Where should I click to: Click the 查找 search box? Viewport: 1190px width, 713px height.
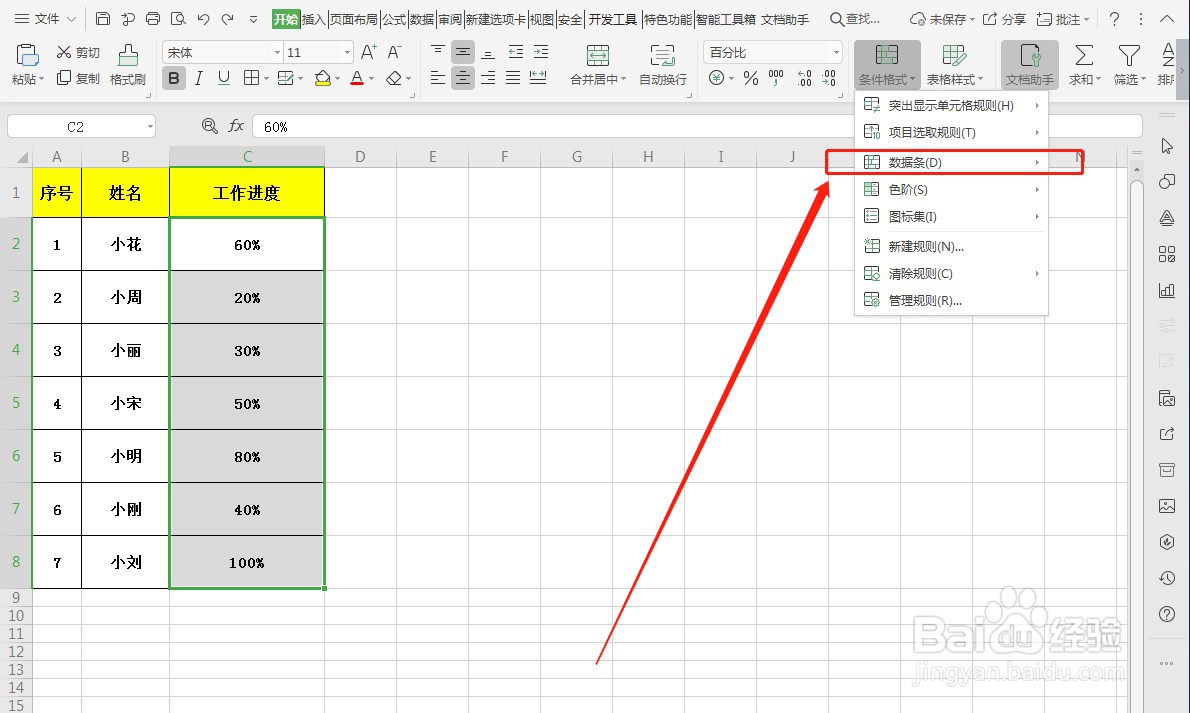tap(855, 19)
